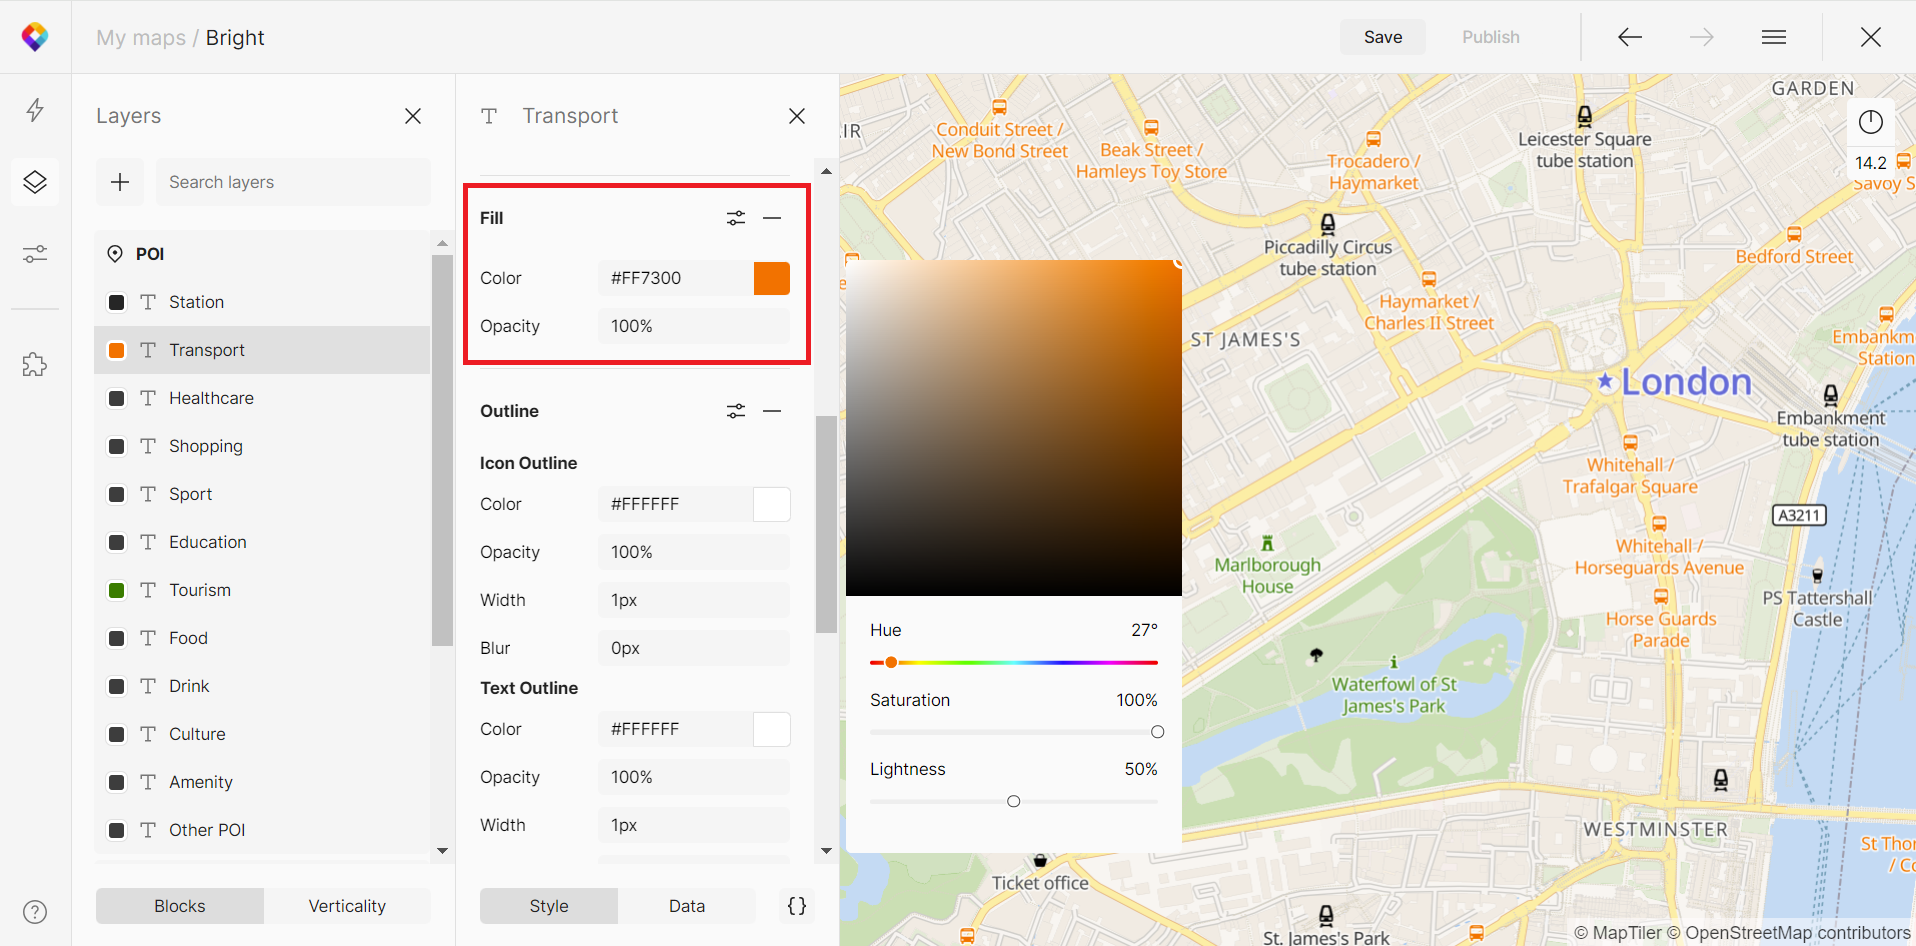Toggle the Station layer color square
Viewport: 1916px width, 946px height.
click(x=117, y=302)
